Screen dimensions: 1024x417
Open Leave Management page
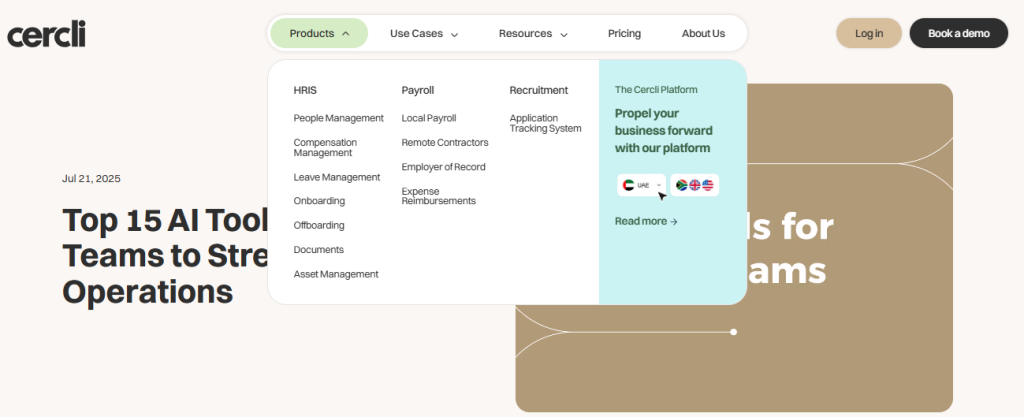(337, 177)
